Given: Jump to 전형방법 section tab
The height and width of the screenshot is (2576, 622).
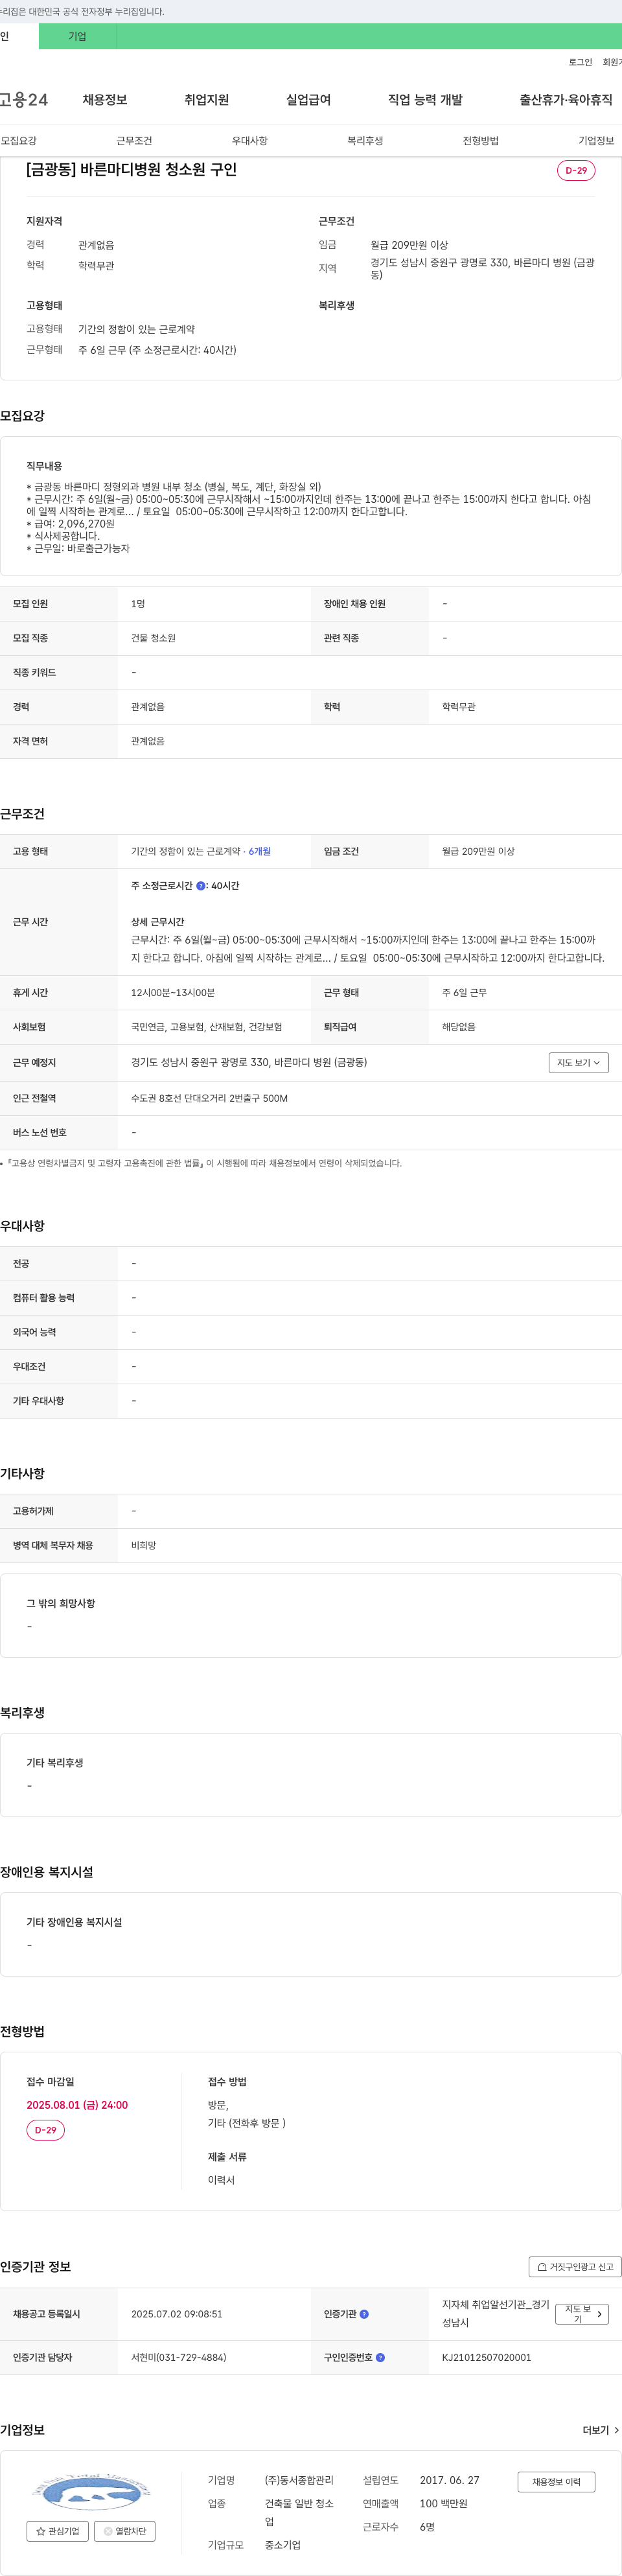Looking at the screenshot, I should 481,141.
